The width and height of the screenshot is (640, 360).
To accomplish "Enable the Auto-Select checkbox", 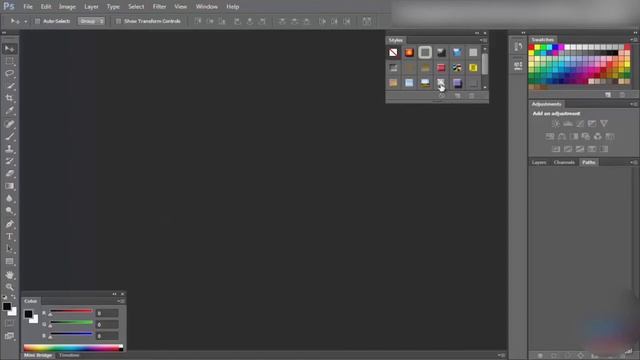I will [37, 21].
